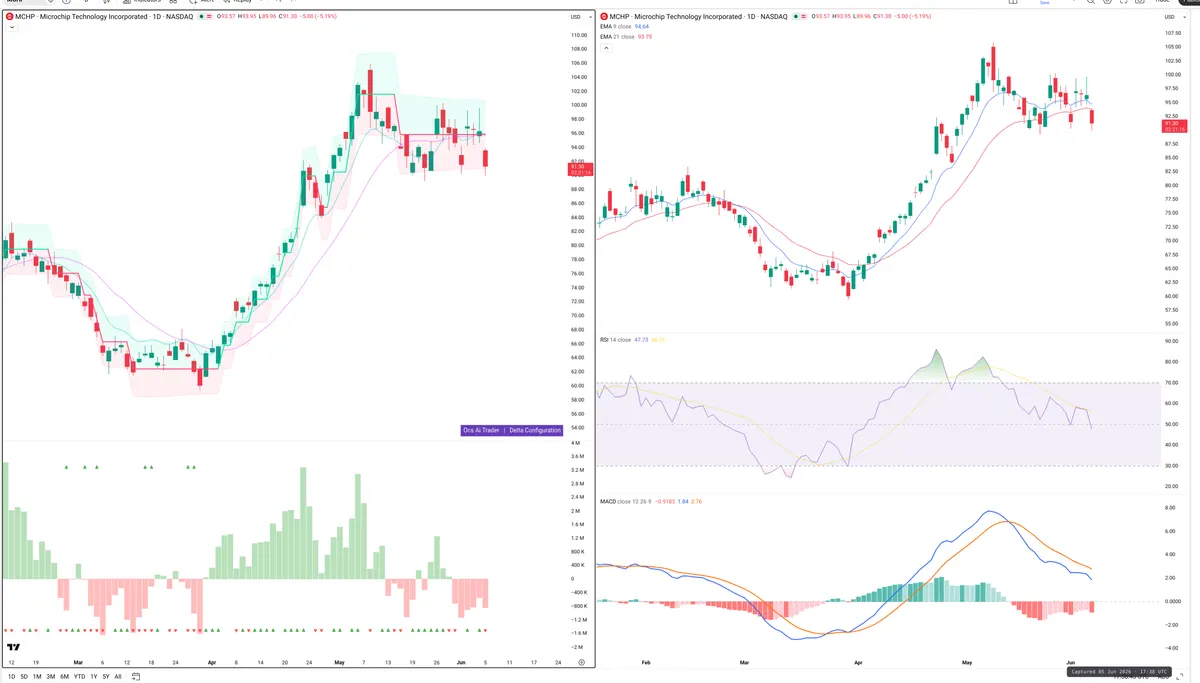Select the 6M time range
The width and height of the screenshot is (1200, 683).
click(64, 677)
